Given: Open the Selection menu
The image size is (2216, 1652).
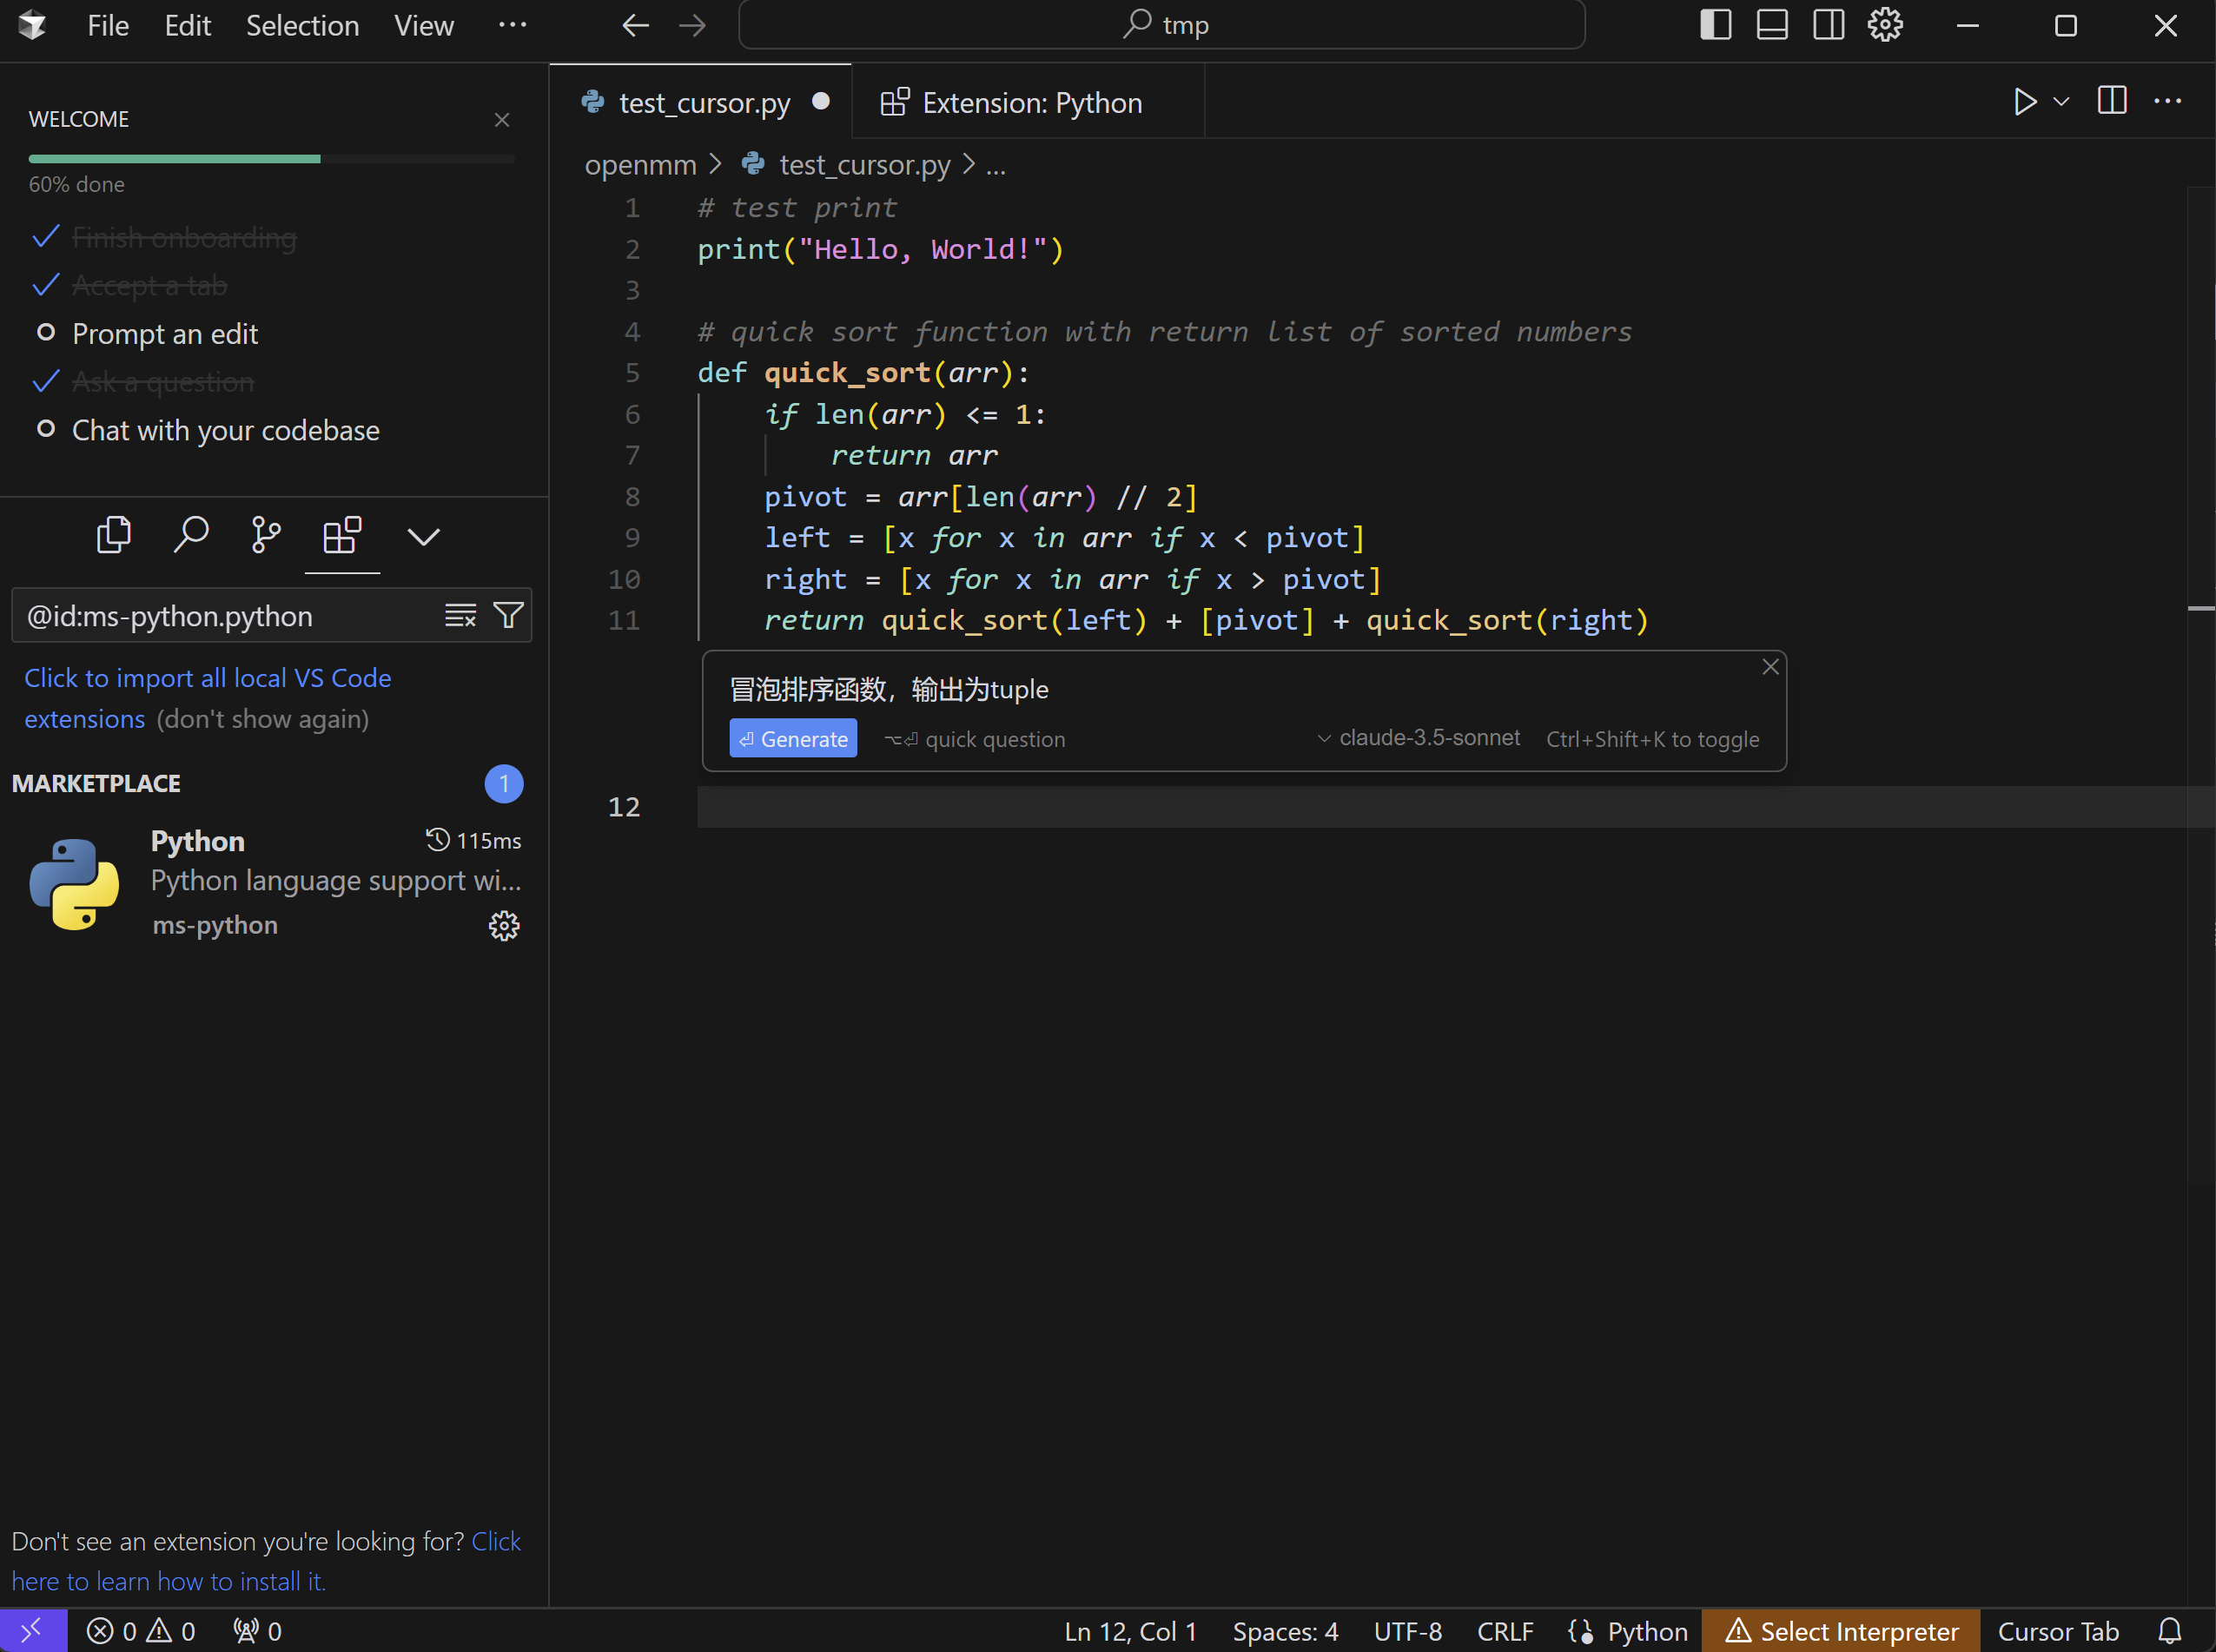Looking at the screenshot, I should 302,26.
